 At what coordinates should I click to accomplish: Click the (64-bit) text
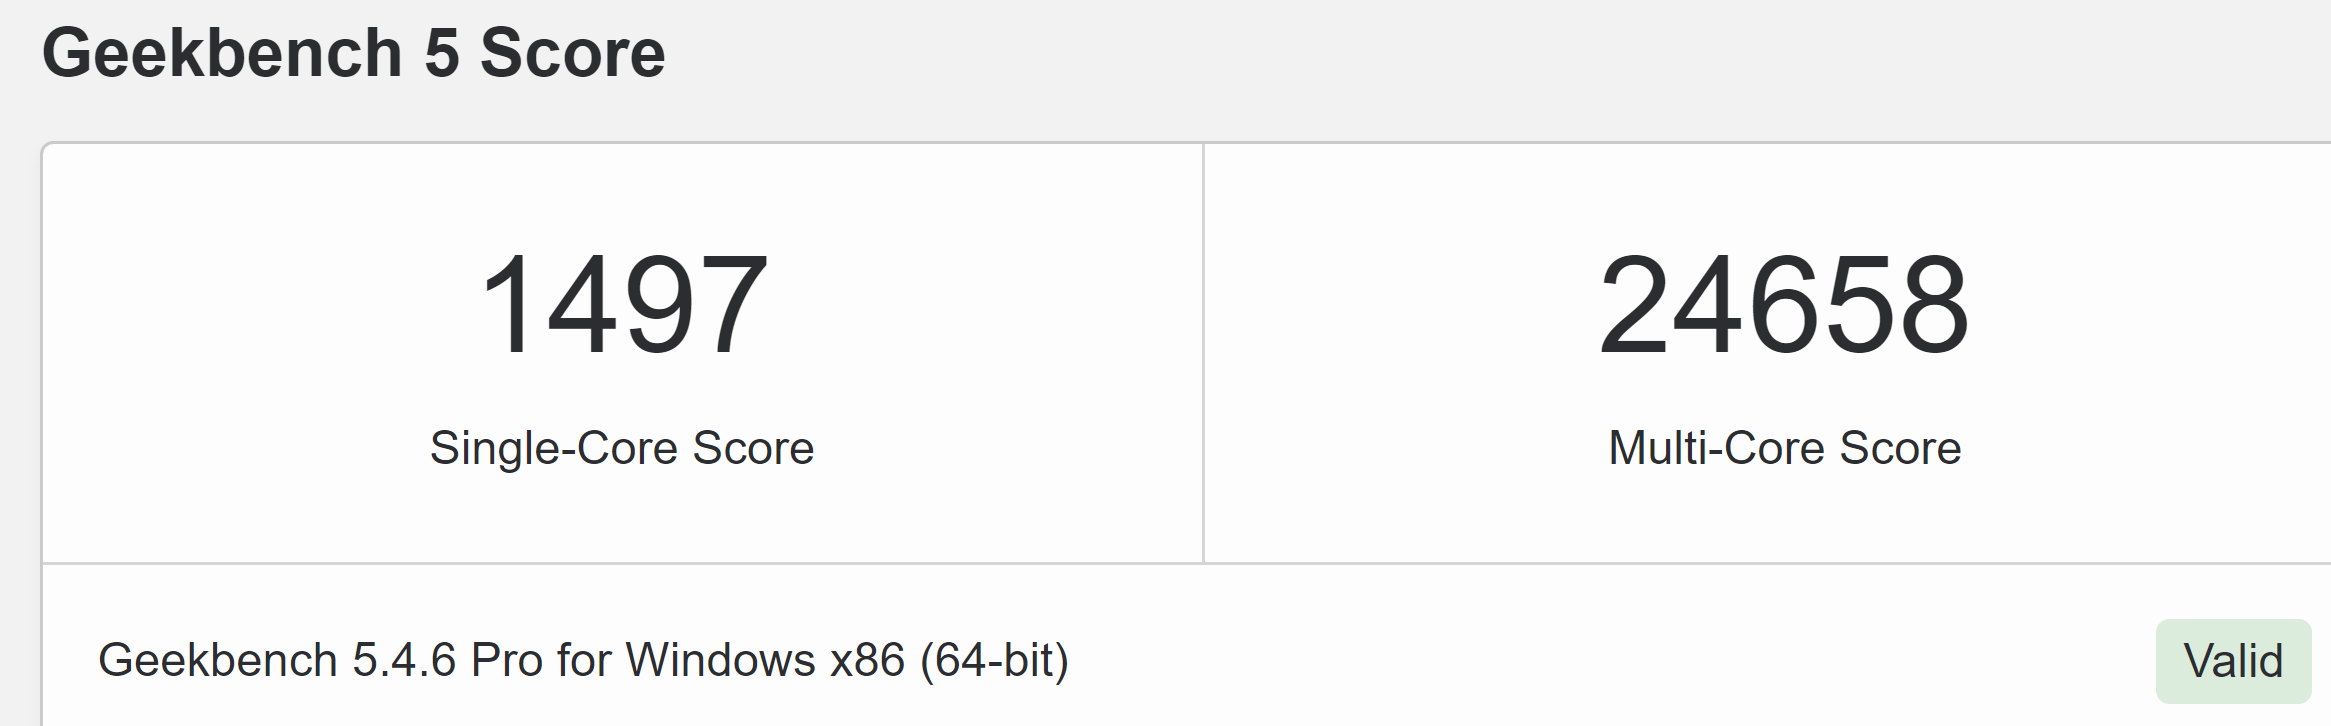click(x=994, y=660)
